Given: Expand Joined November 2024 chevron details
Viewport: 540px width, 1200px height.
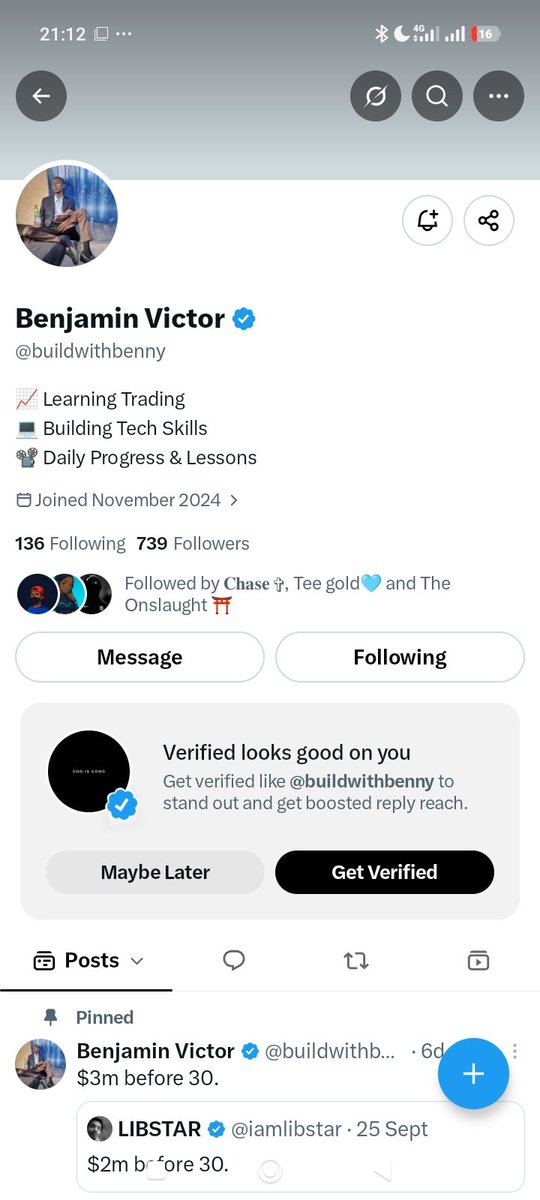Looking at the screenshot, I should (x=234, y=500).
